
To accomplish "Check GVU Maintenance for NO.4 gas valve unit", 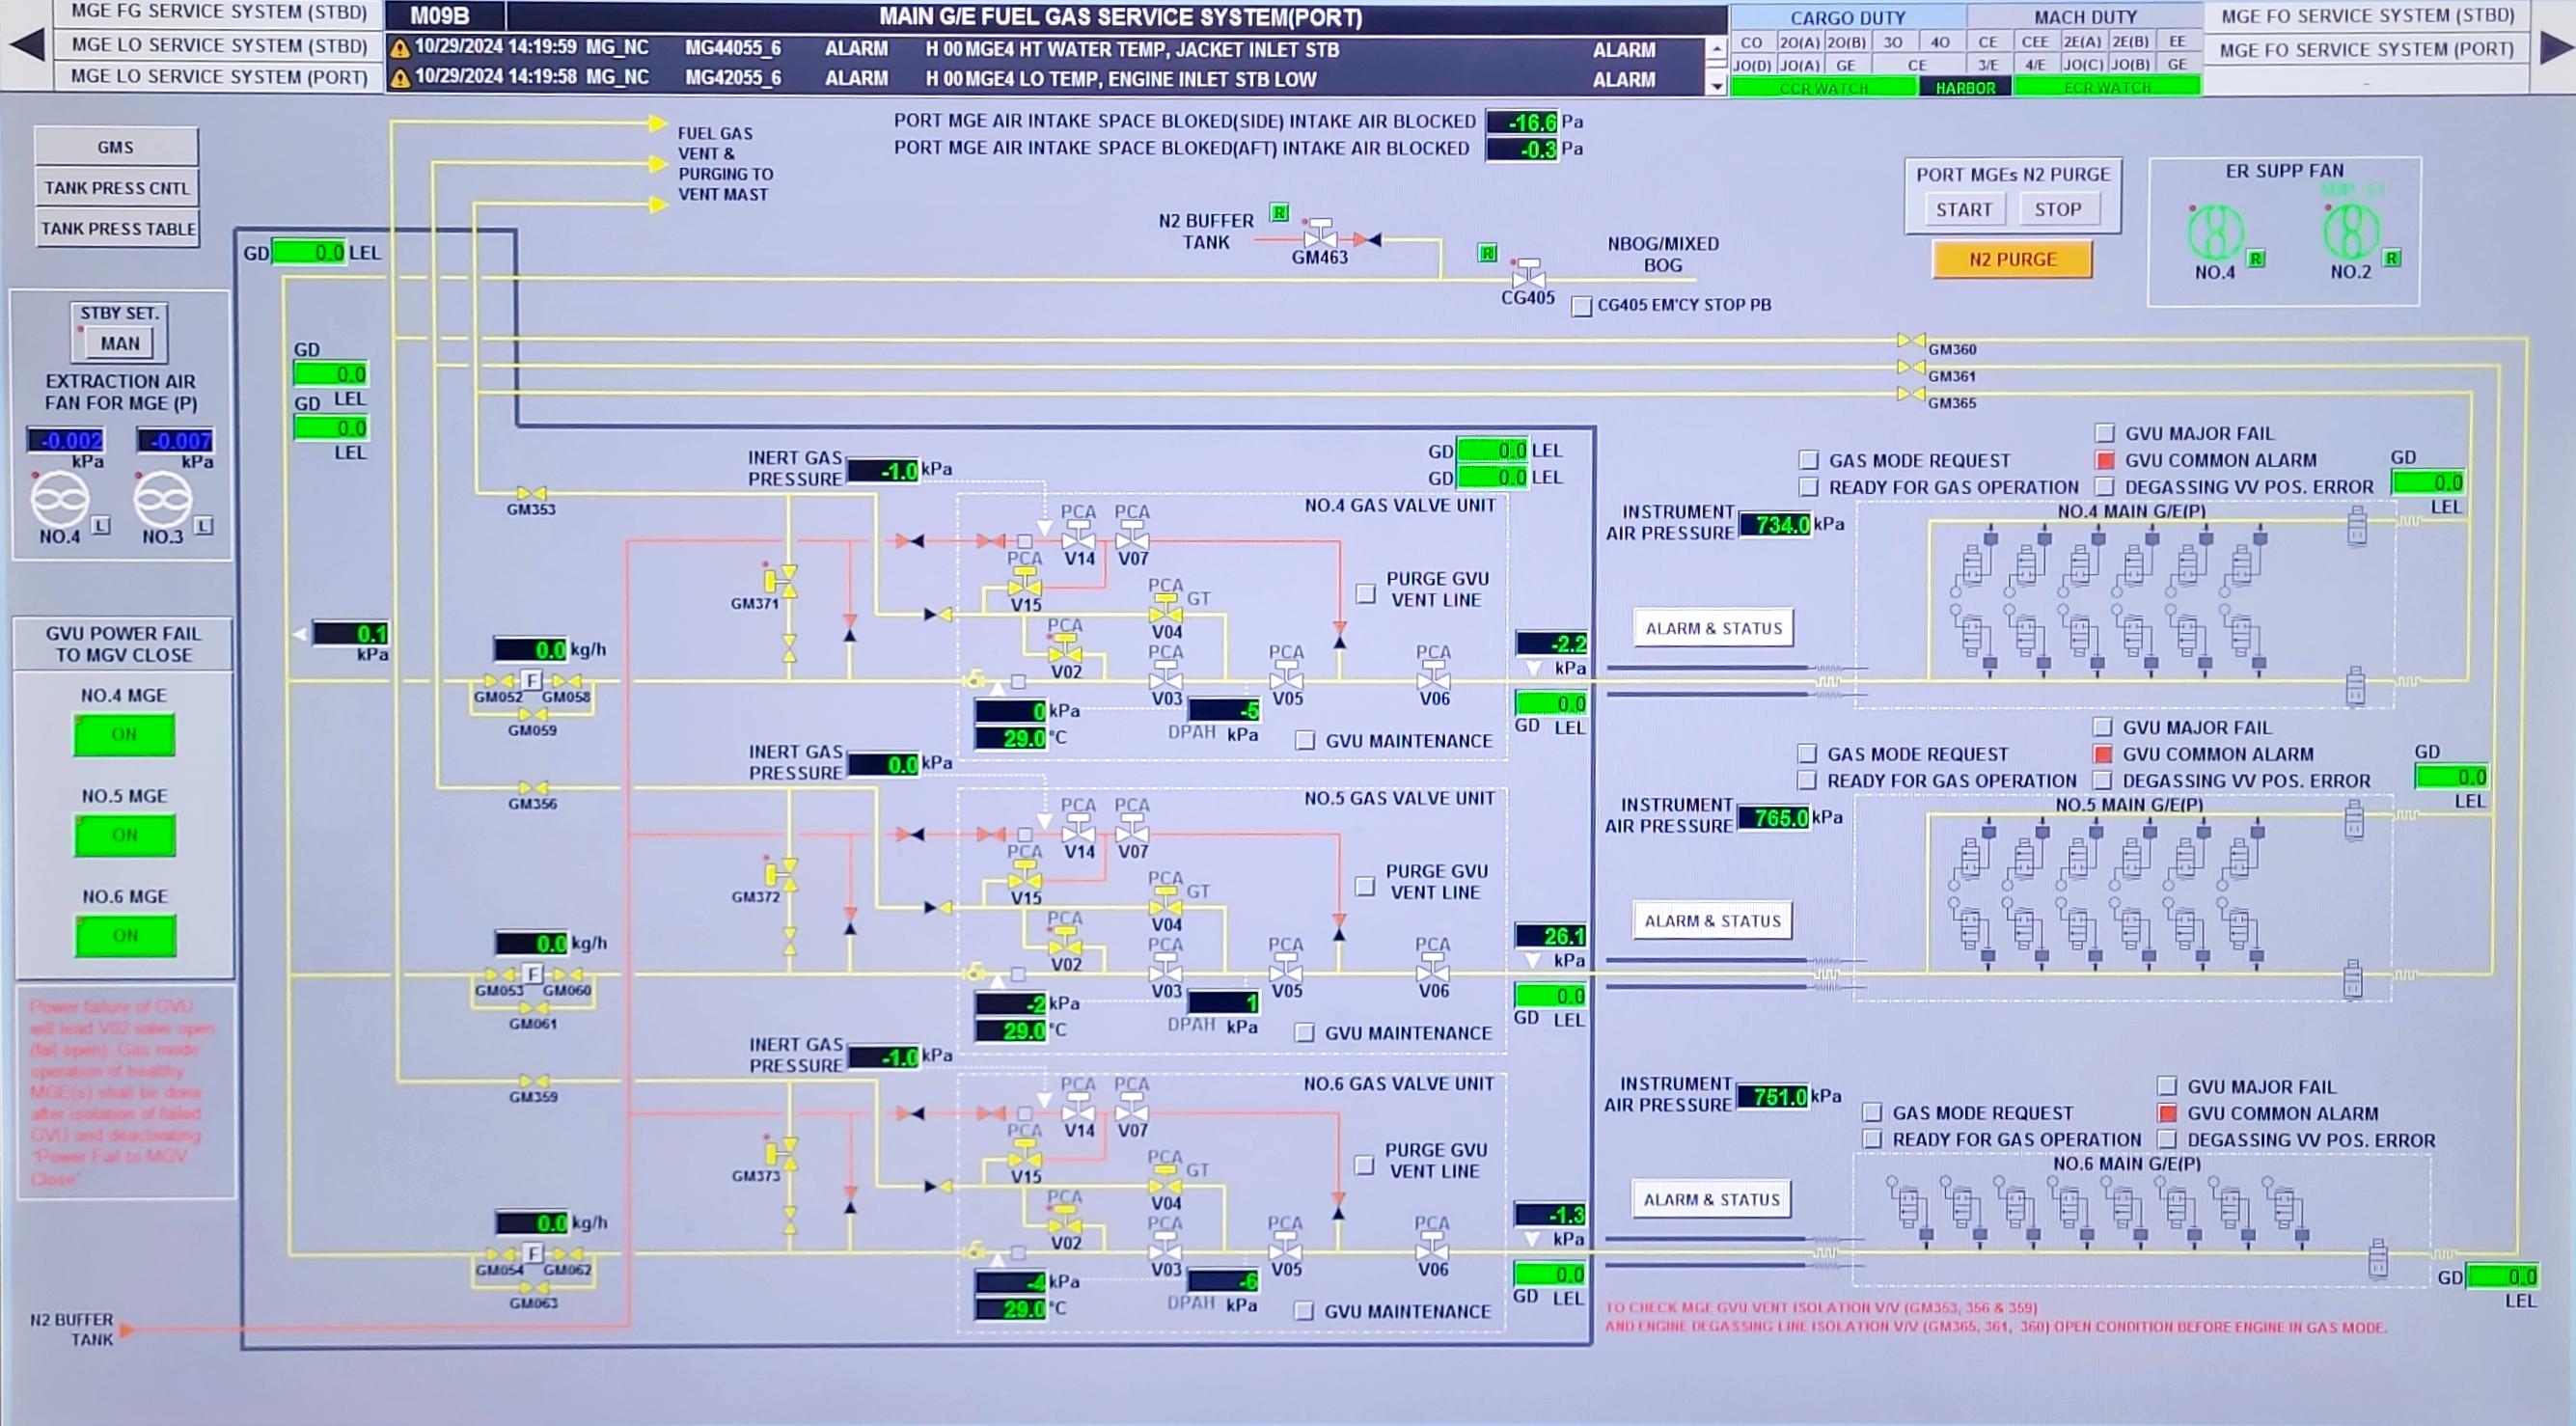I will coord(1305,740).
